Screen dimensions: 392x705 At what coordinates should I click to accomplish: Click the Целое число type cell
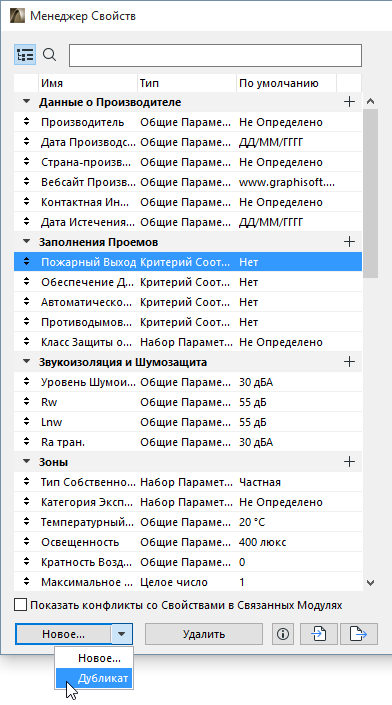click(174, 582)
